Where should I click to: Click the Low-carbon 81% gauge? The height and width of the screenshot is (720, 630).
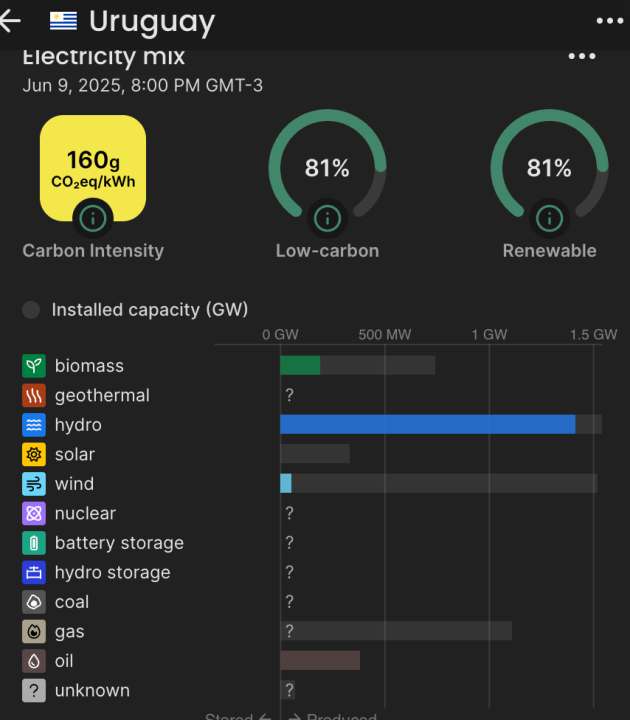click(x=327, y=168)
